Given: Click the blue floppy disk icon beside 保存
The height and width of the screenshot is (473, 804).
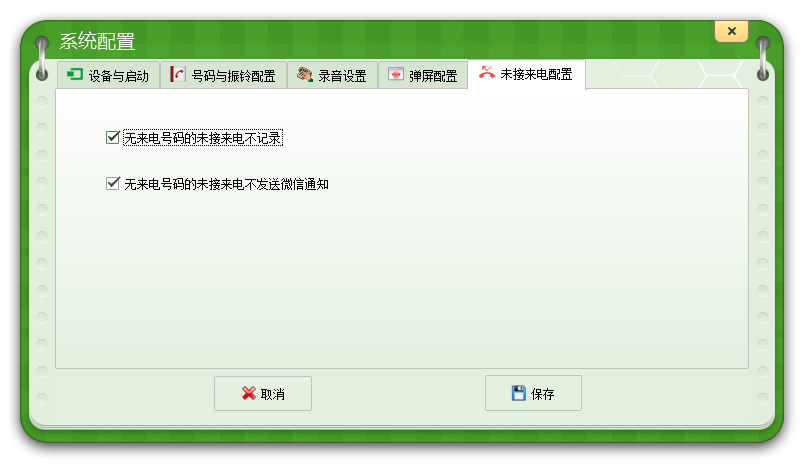Looking at the screenshot, I should [518, 394].
